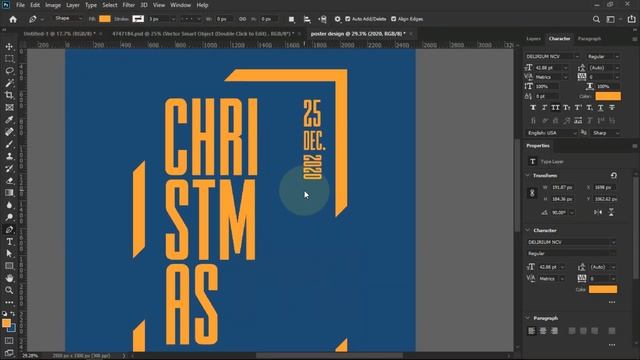Image resolution: width=640 pixels, height=360 pixels.
Task: Open the DELIRIUM NCV font dropdown in Character panel
Action: (552, 57)
